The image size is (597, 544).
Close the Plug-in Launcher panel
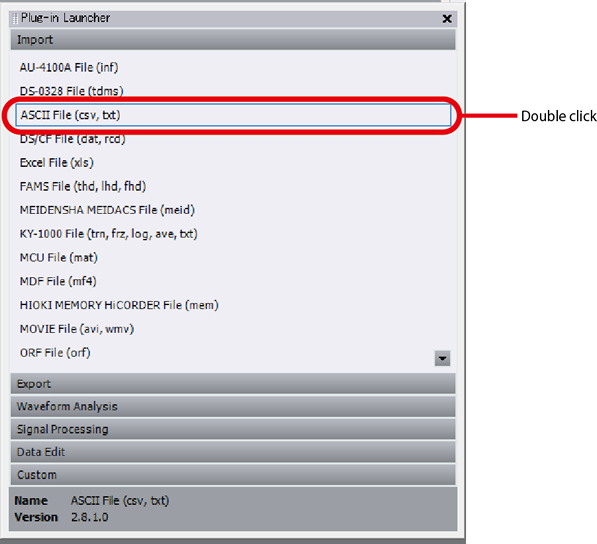click(447, 19)
